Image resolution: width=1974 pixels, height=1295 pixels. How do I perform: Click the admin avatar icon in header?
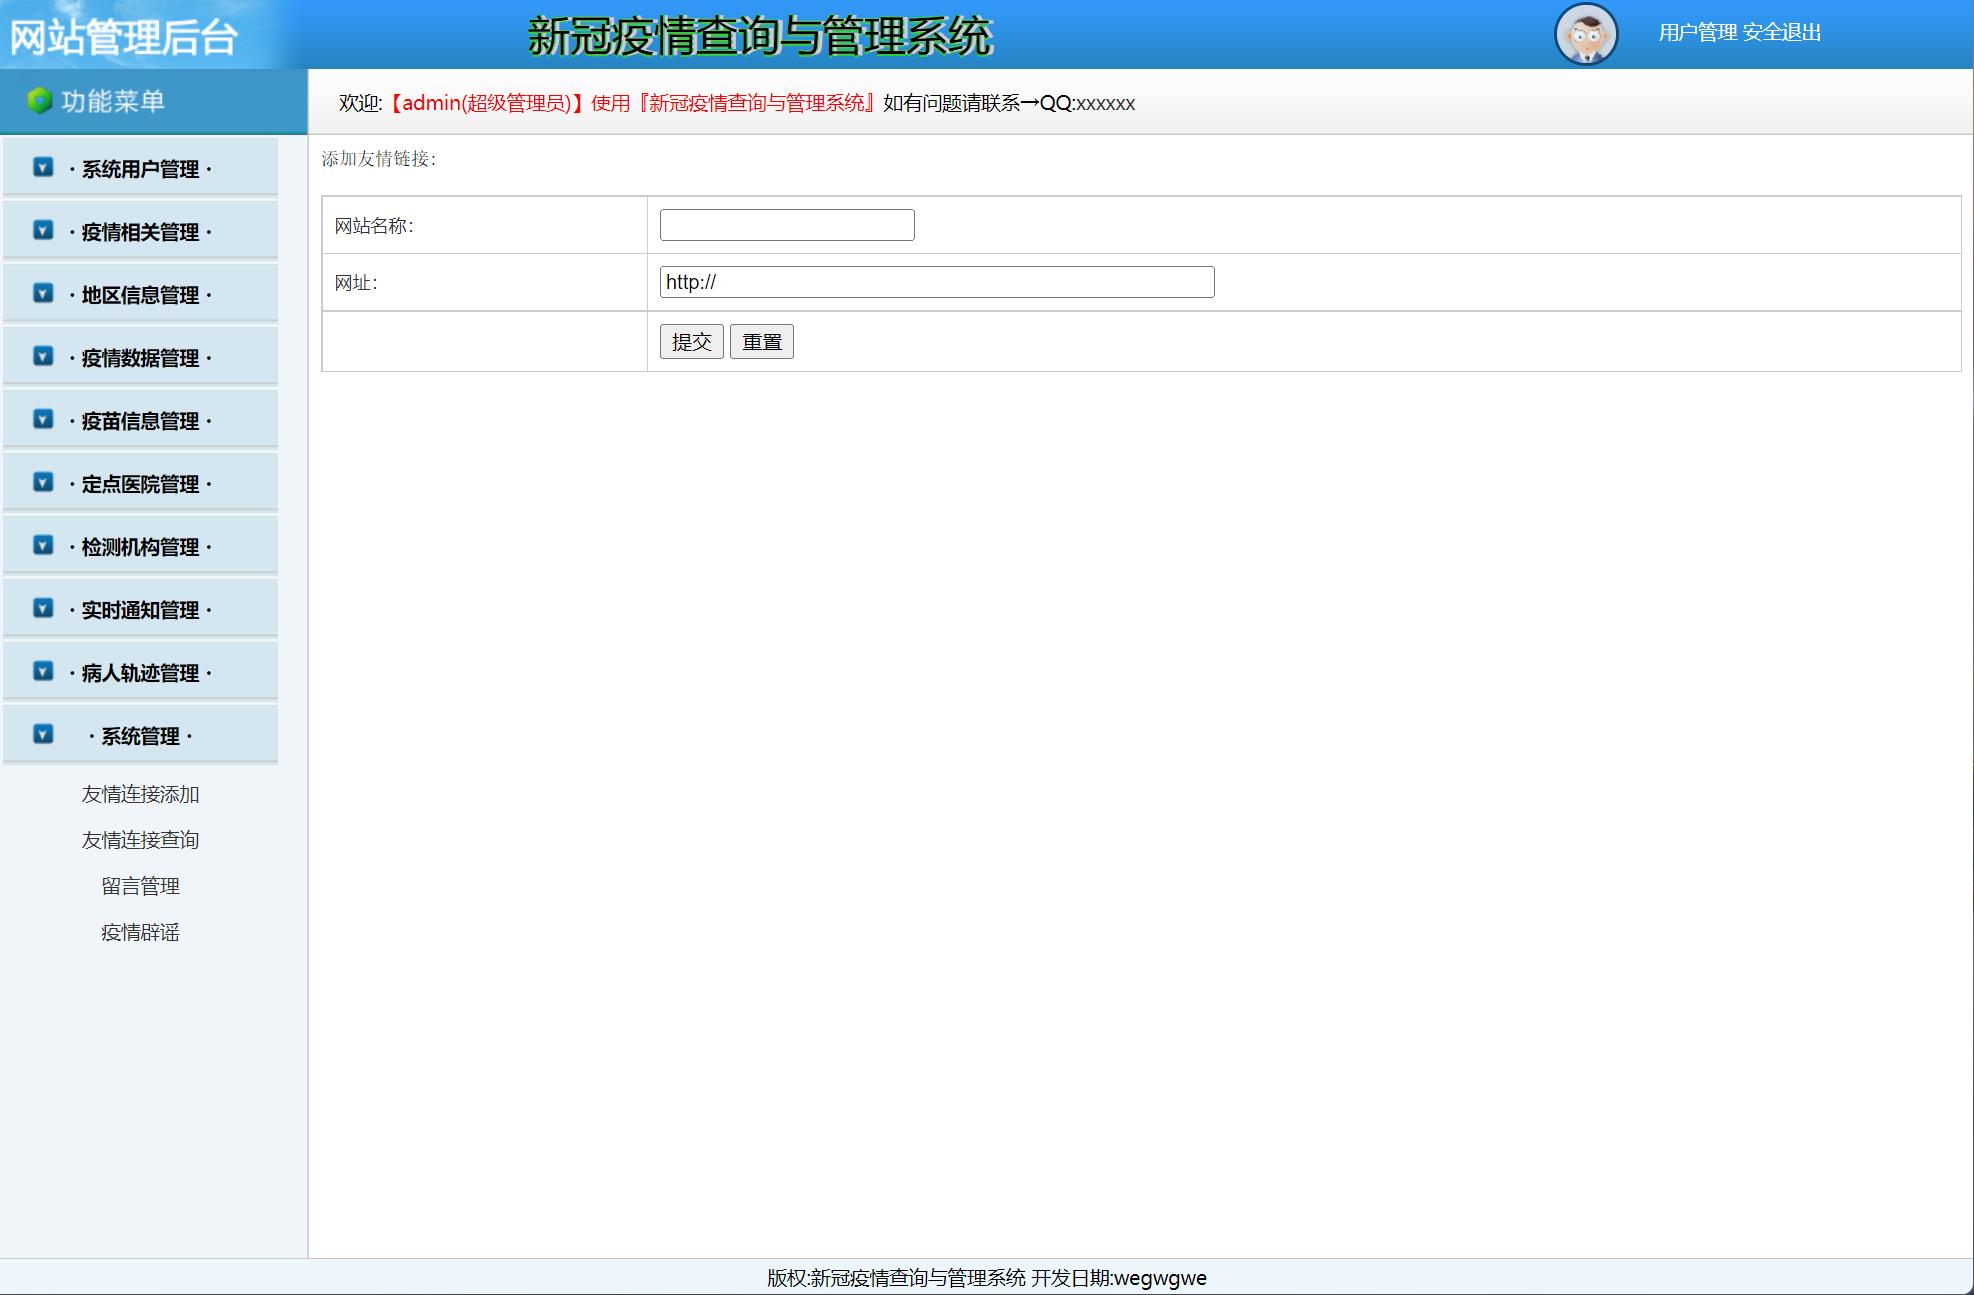pyautogui.click(x=1585, y=34)
